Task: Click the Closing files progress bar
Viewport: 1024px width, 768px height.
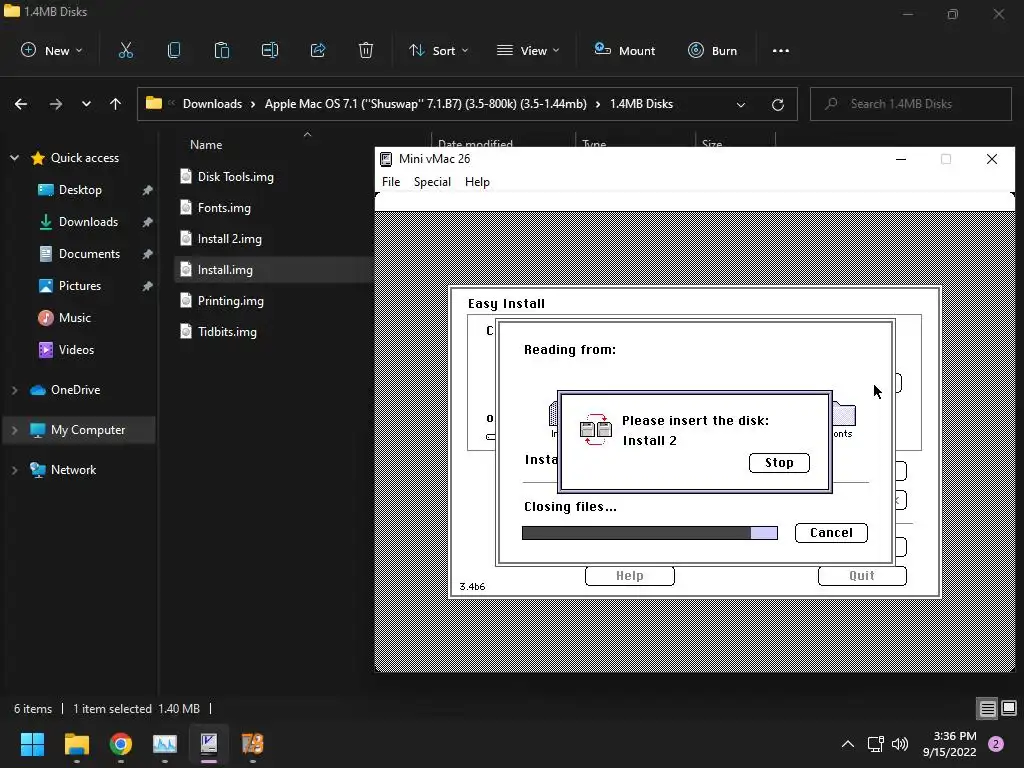Action: coord(650,533)
